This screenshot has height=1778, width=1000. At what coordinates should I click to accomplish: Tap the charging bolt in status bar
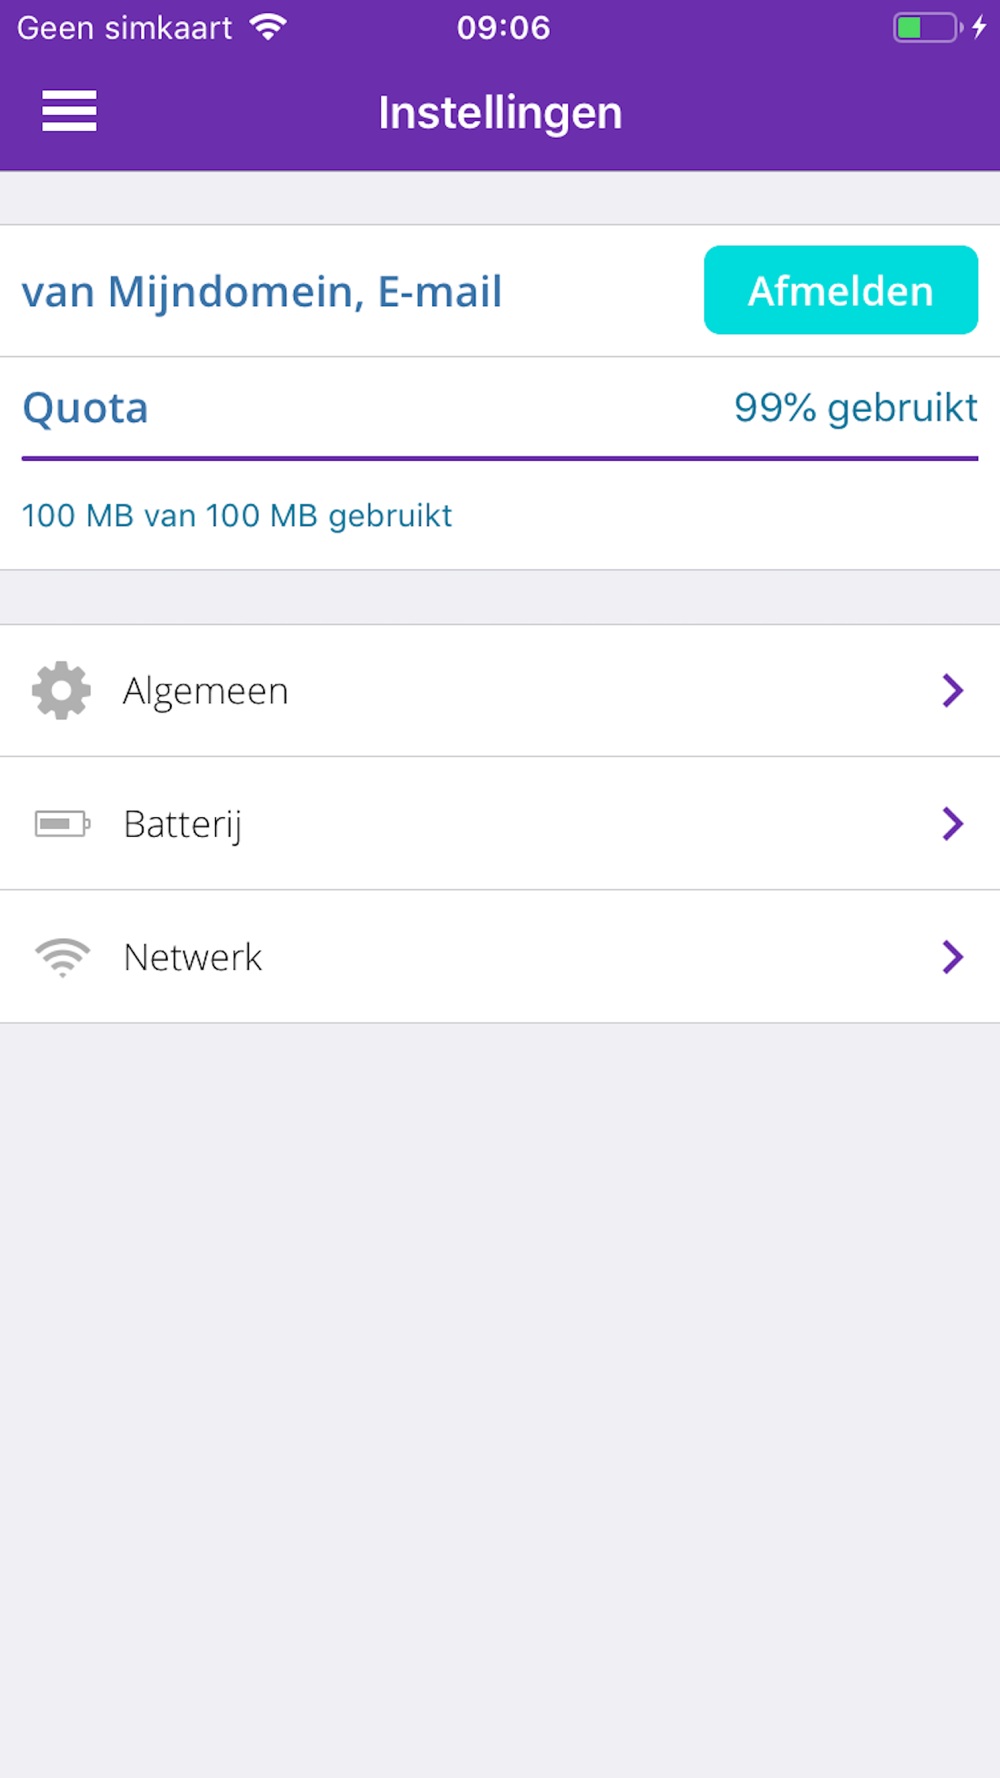coord(979,27)
